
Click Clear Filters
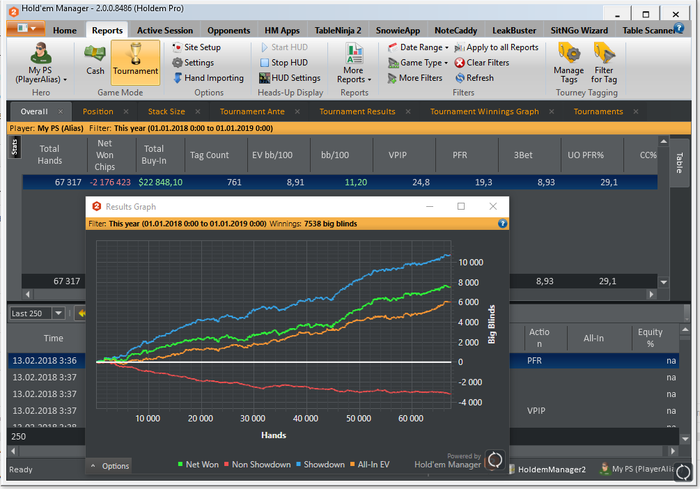(482, 63)
